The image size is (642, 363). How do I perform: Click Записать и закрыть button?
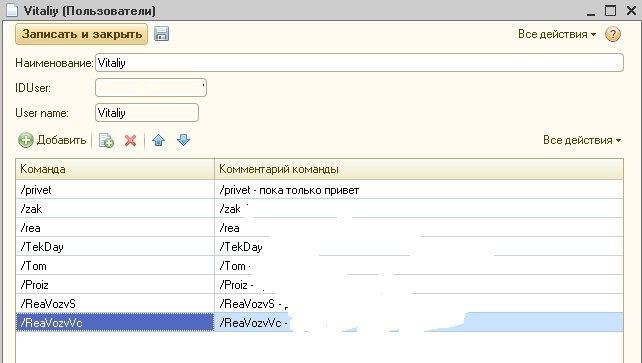(x=81, y=34)
